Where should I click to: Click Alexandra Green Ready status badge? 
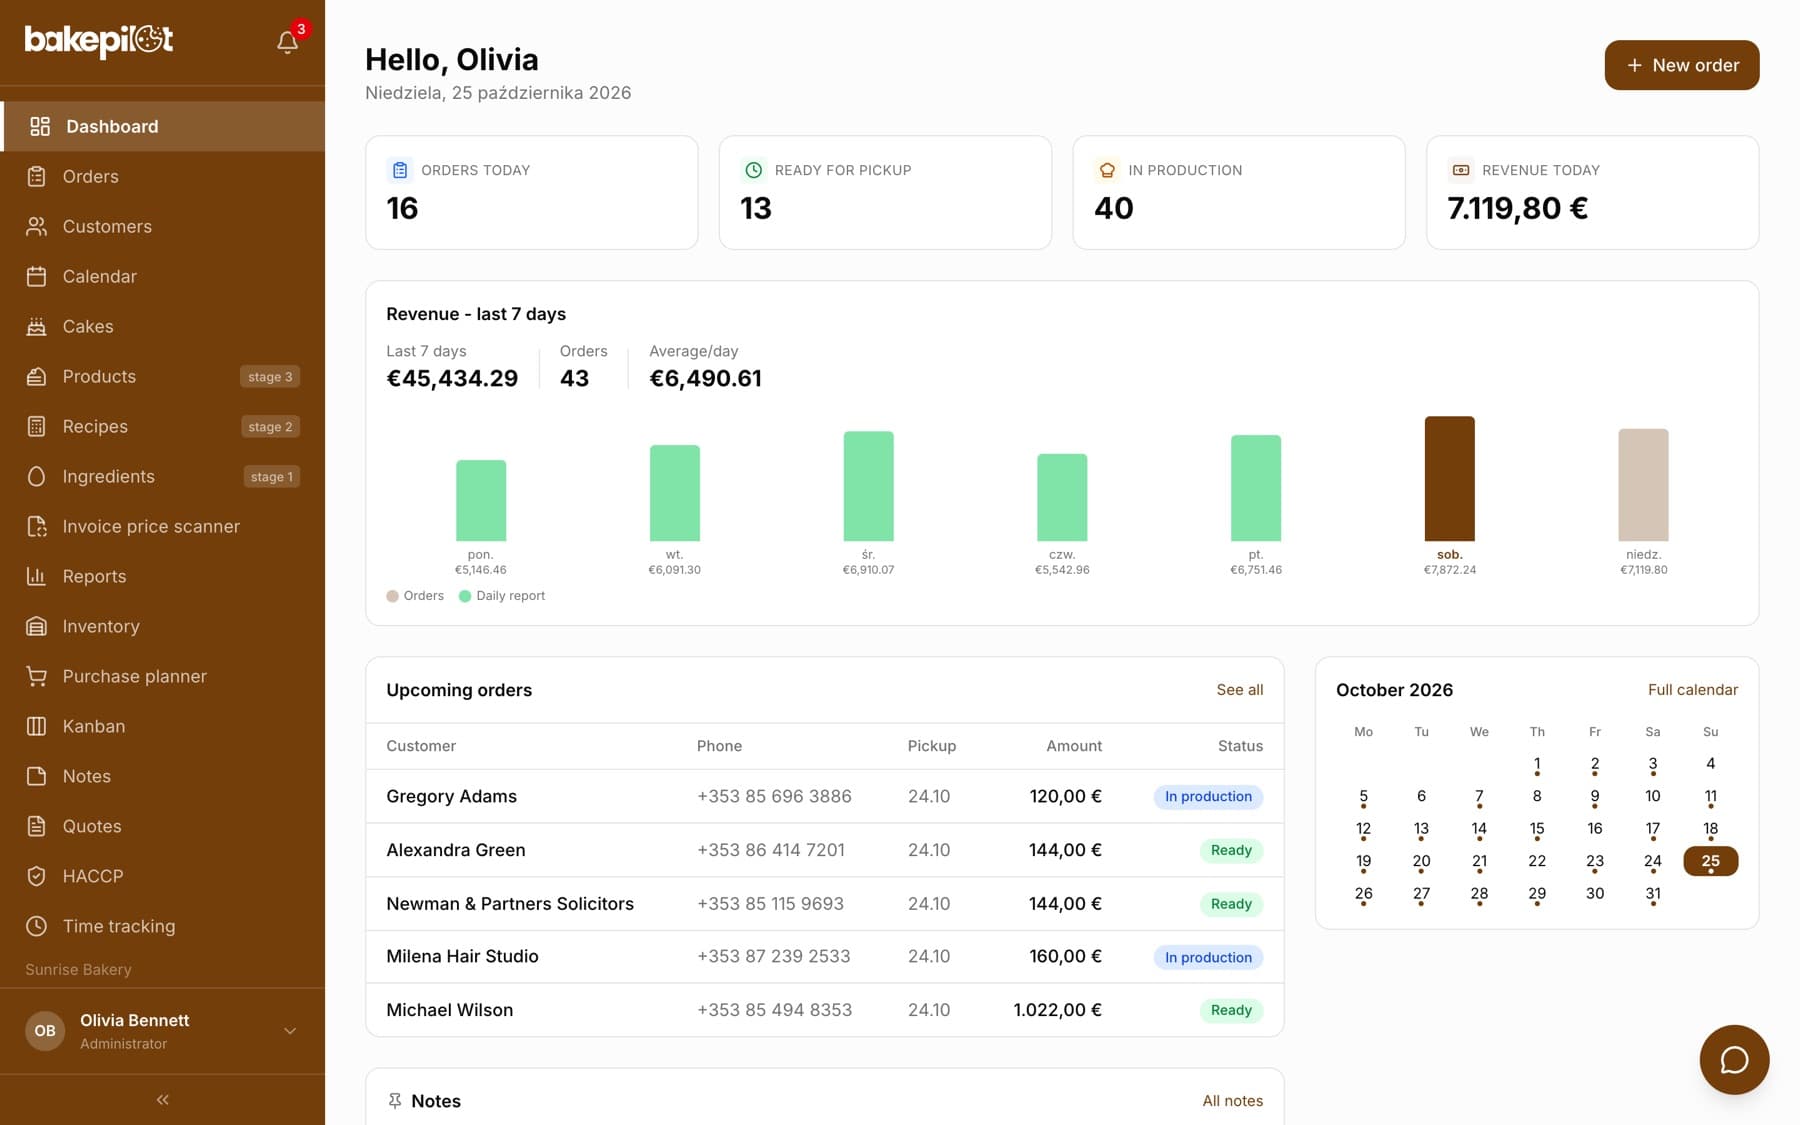click(x=1231, y=850)
